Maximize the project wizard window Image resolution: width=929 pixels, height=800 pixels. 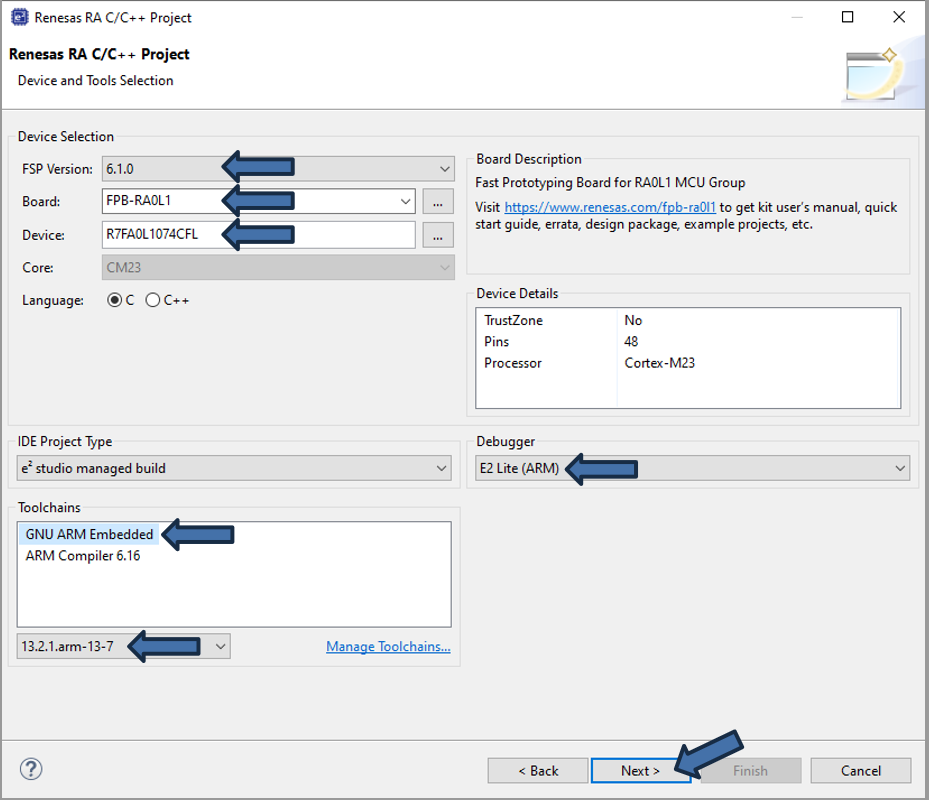coord(848,17)
